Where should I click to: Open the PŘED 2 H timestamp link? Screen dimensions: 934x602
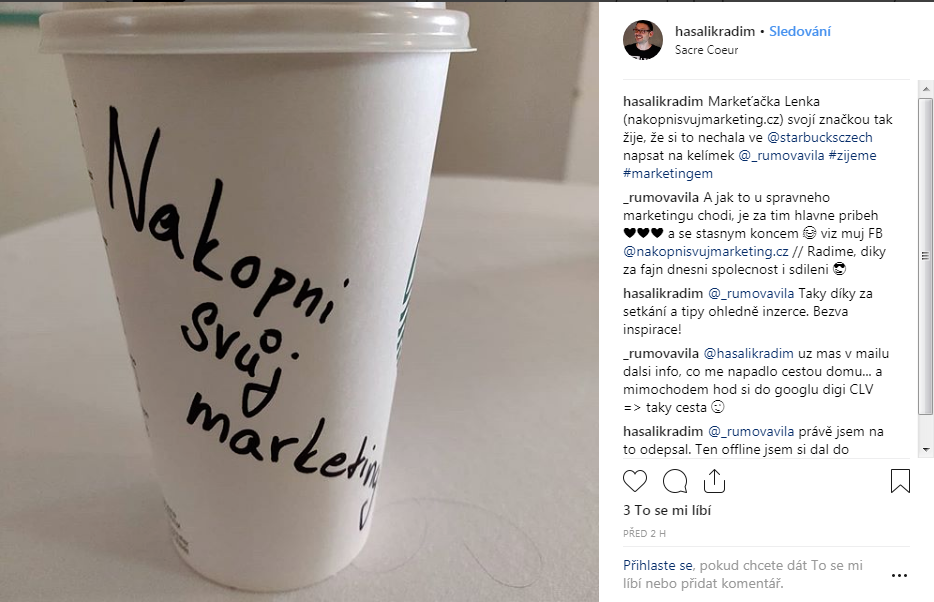coord(645,534)
